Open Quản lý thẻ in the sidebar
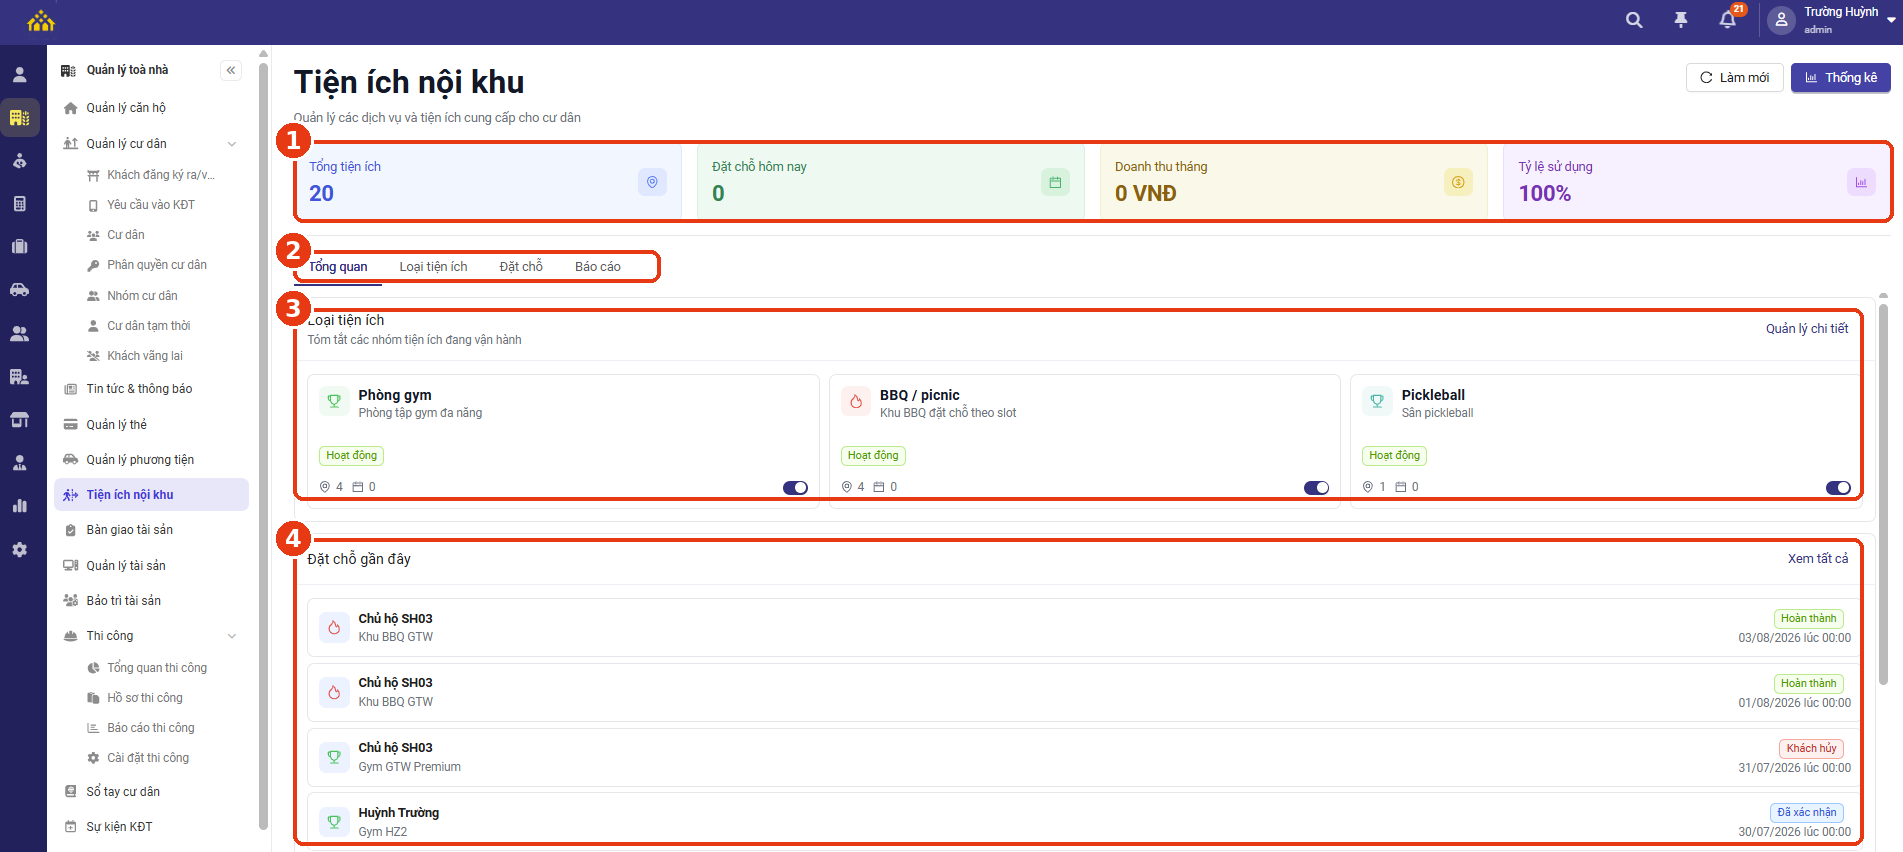The height and width of the screenshot is (852, 1903). (x=151, y=425)
